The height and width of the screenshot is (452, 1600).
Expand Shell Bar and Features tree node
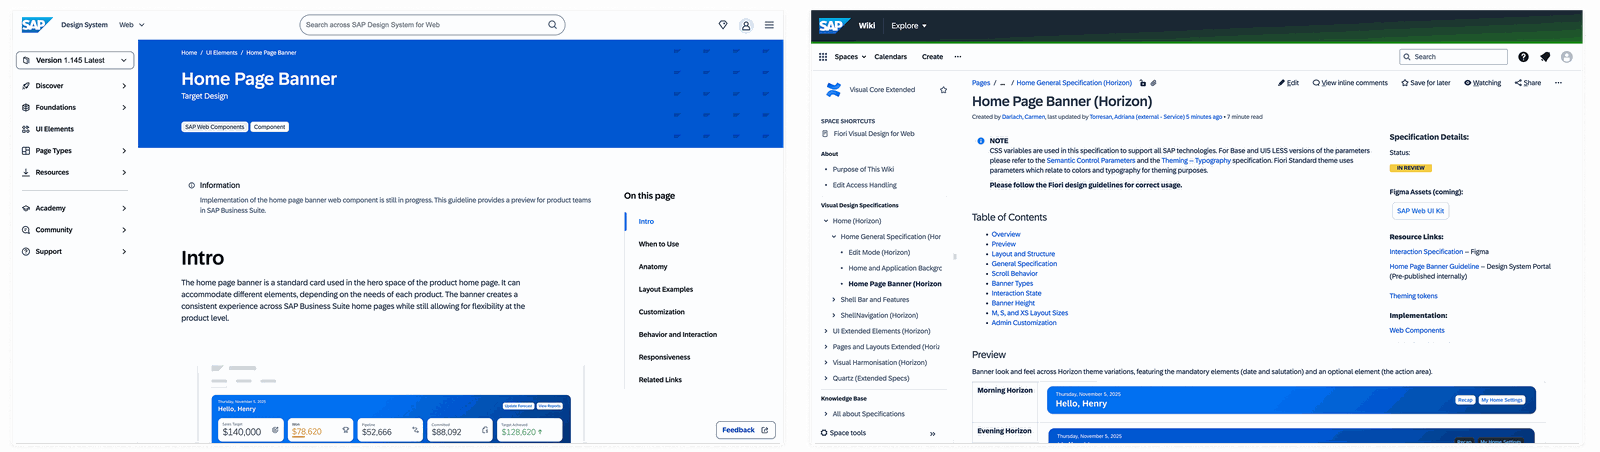[834, 300]
